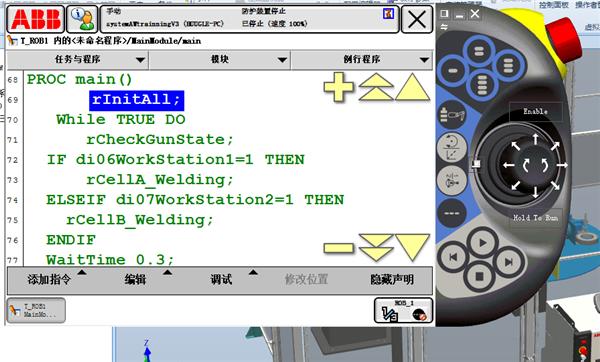Click the Stop button on pendant
The image size is (600, 362).
pos(479,276)
